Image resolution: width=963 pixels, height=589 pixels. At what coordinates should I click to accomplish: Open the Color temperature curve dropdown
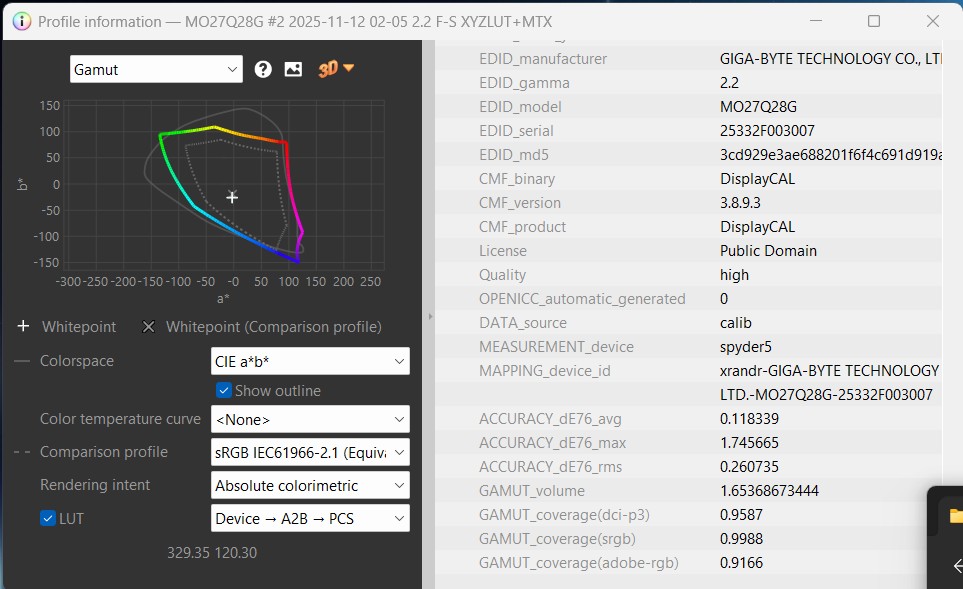[309, 419]
